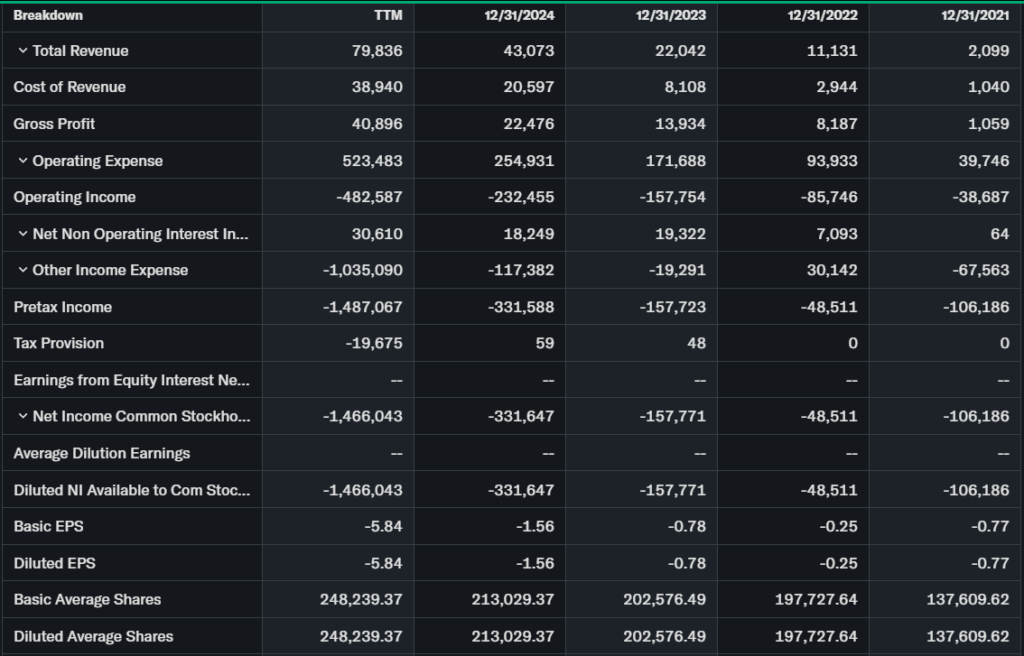Expand Net Non Operating Interest Income chevron

22,234
